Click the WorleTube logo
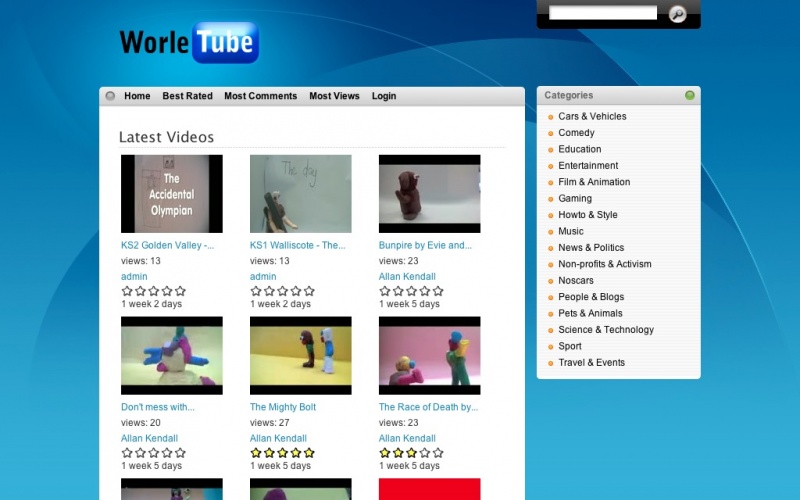Image resolution: width=800 pixels, height=500 pixels. (189, 42)
